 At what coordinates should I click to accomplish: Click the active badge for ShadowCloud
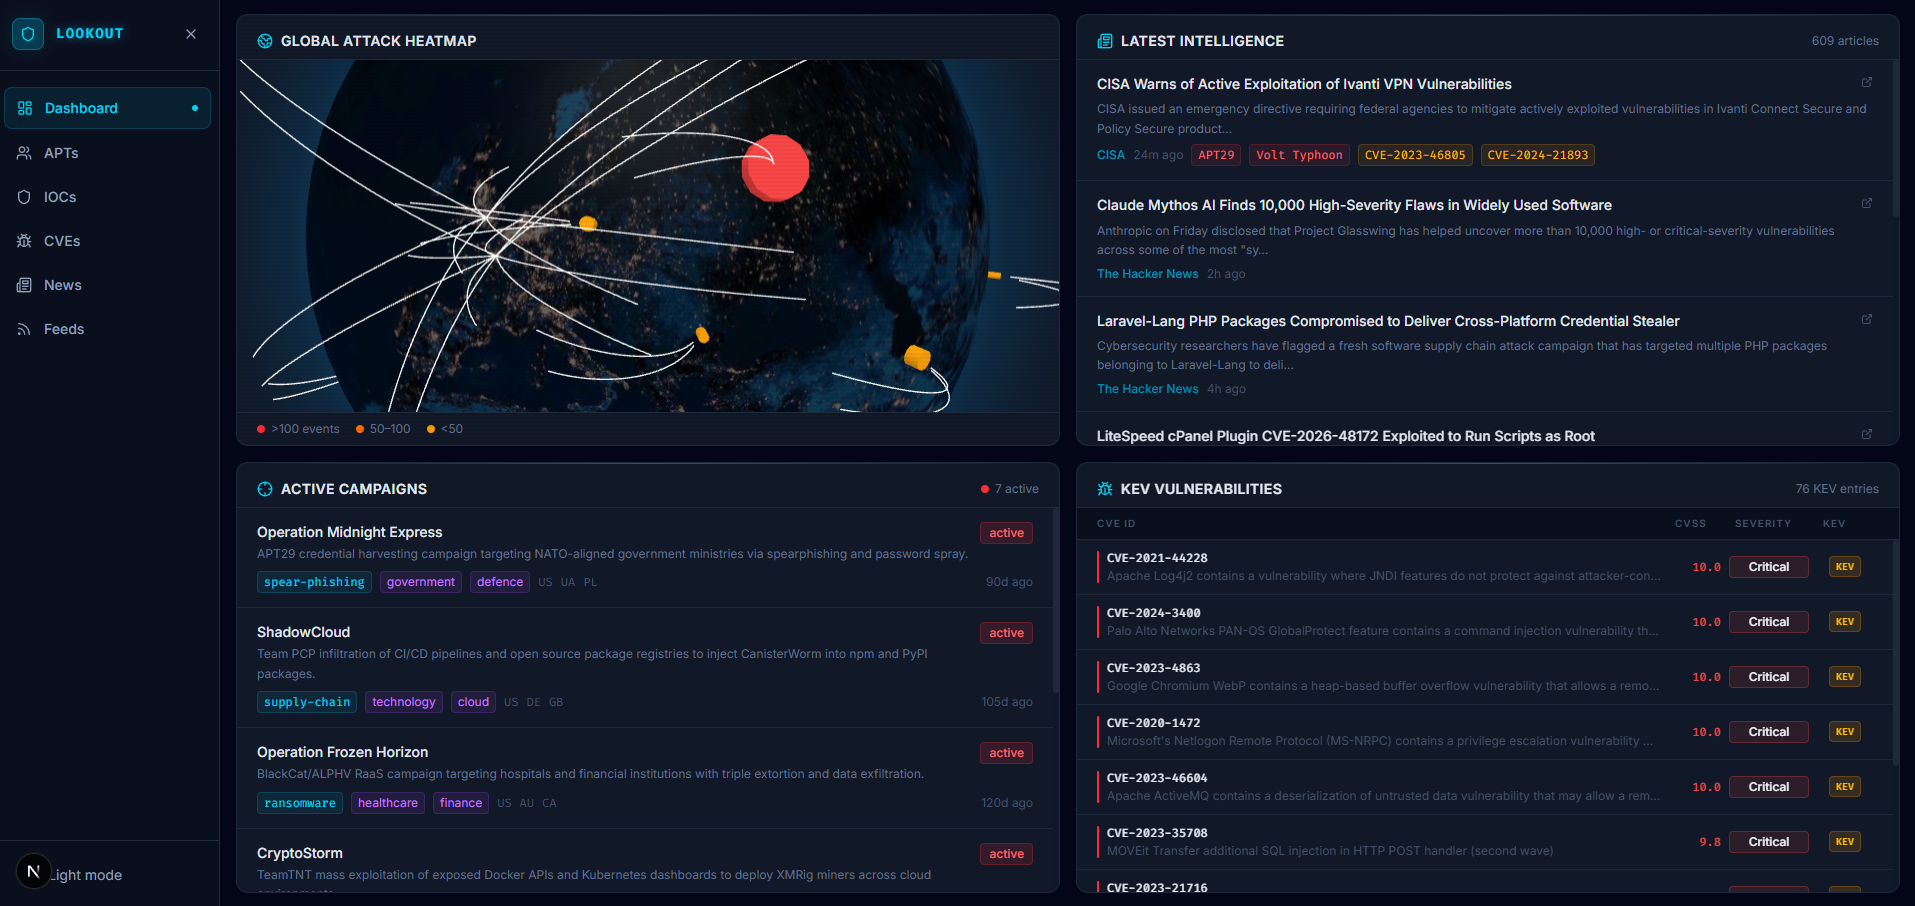(x=1006, y=633)
